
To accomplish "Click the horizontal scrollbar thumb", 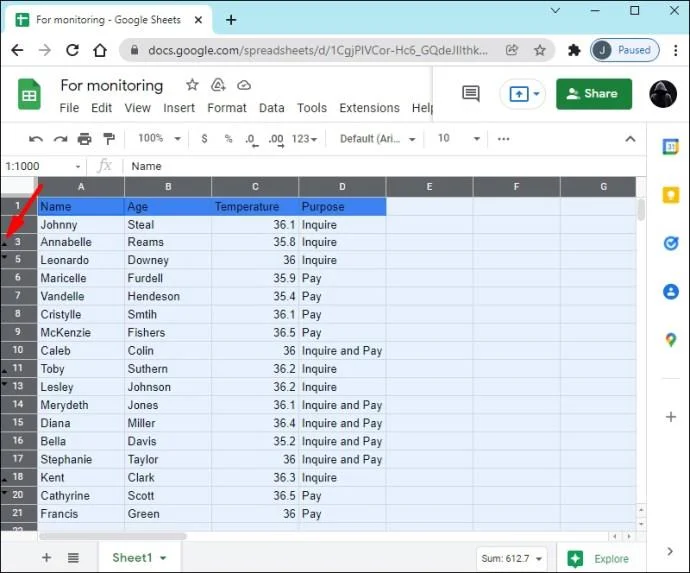I will 113,536.
